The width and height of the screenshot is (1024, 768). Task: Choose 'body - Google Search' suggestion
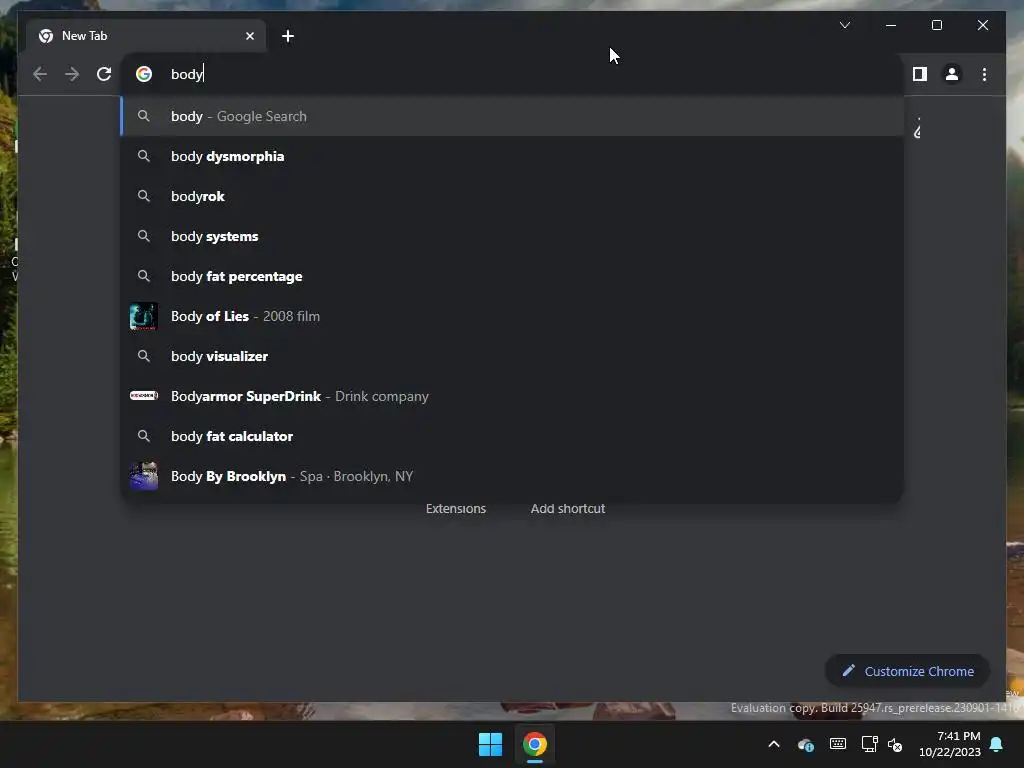point(513,116)
